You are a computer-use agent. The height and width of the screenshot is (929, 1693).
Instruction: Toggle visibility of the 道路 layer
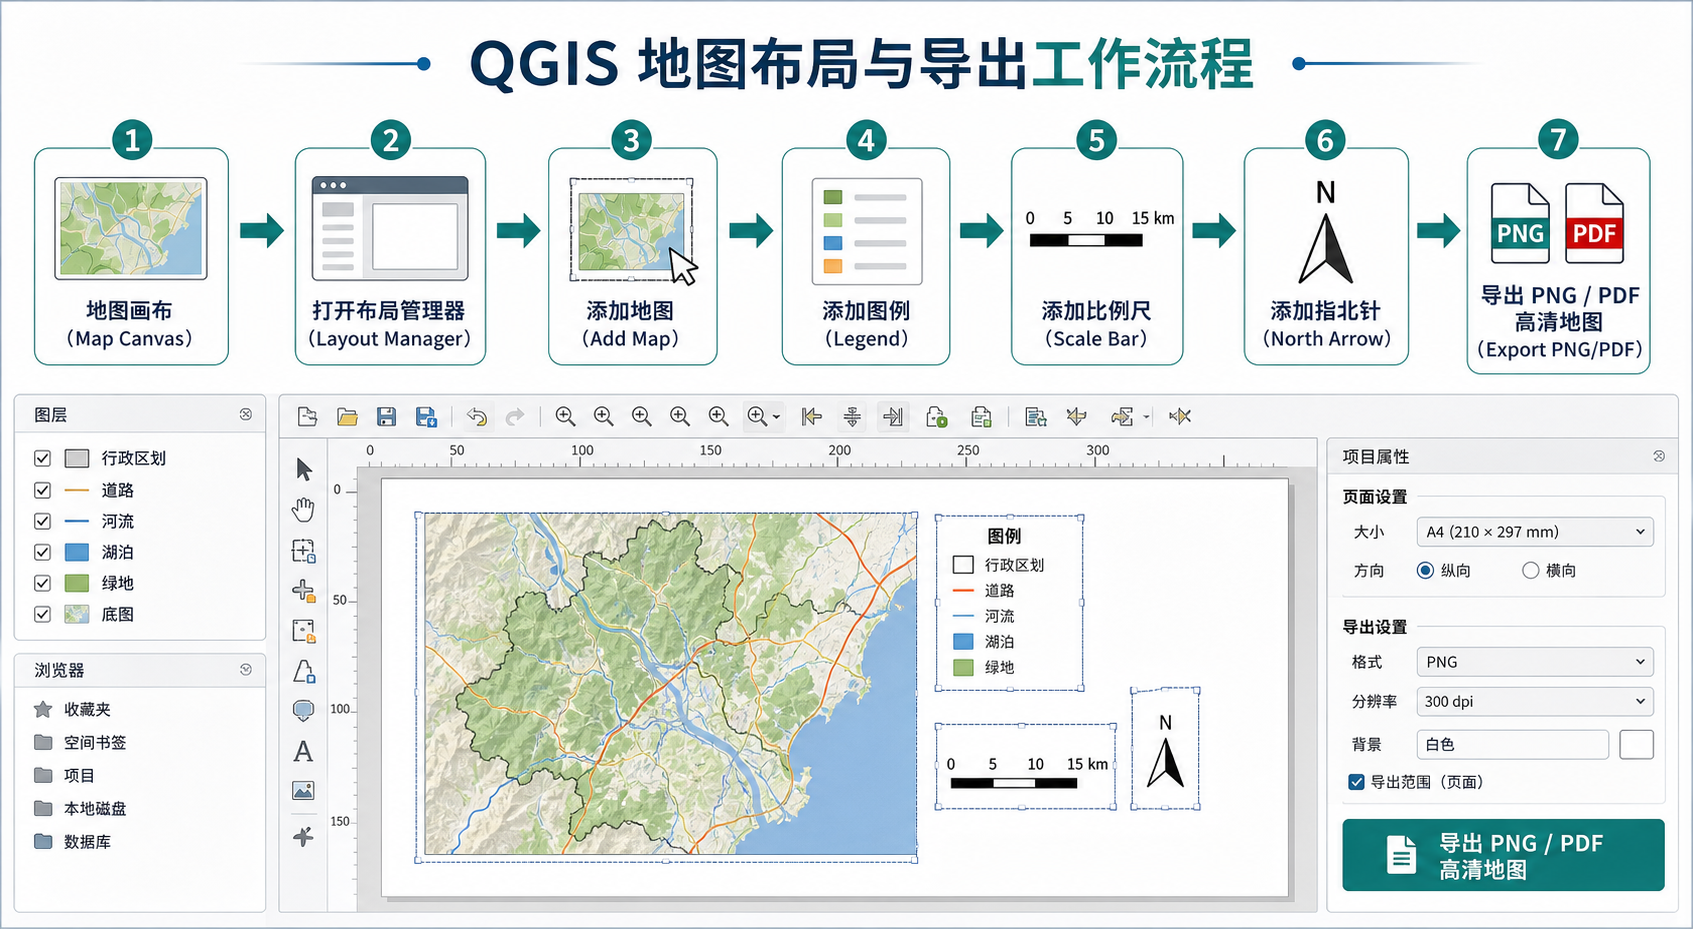[x=42, y=490]
